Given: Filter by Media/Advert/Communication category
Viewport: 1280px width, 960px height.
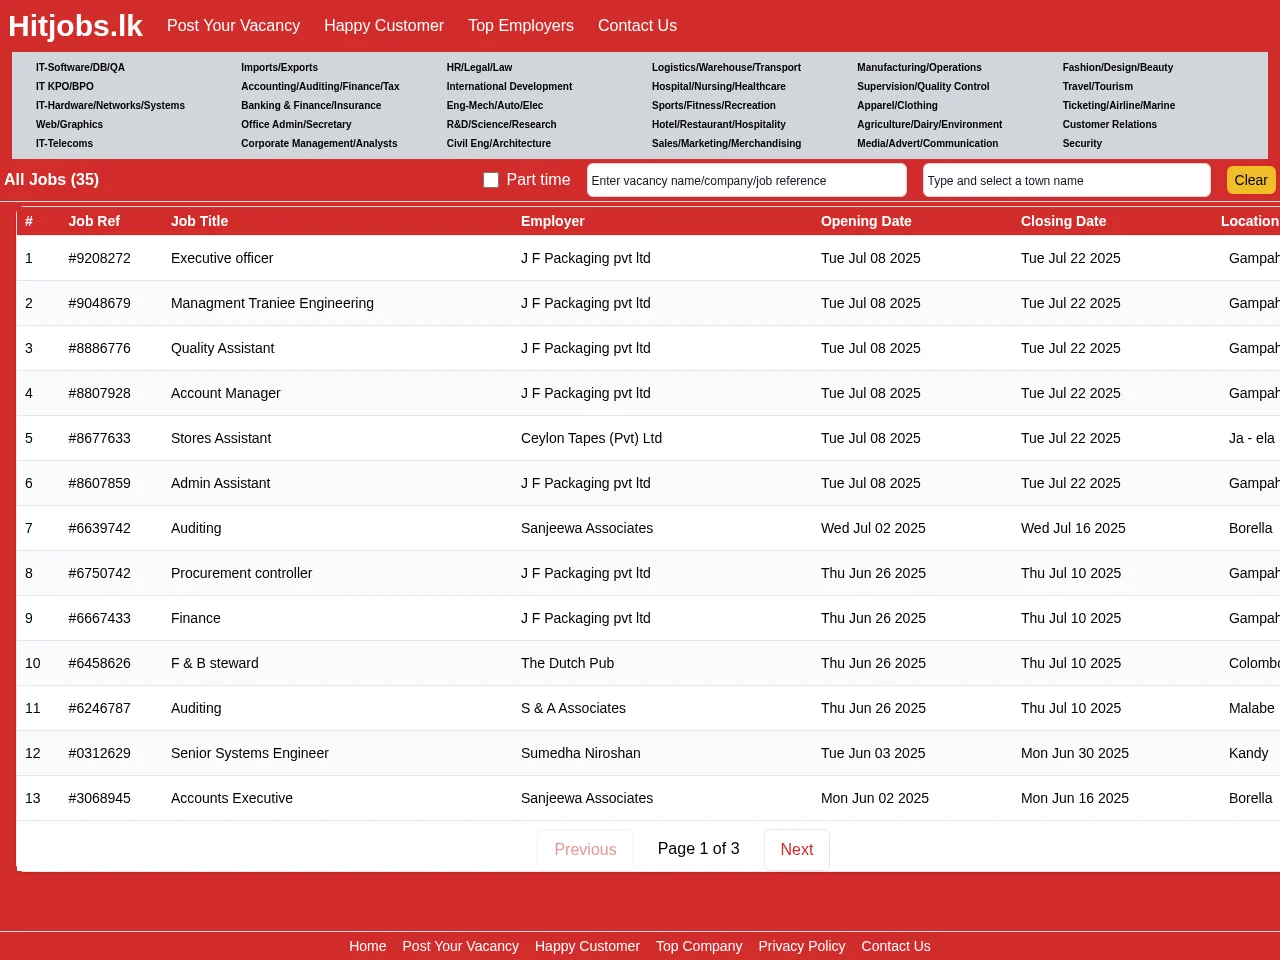Looking at the screenshot, I should tap(927, 143).
